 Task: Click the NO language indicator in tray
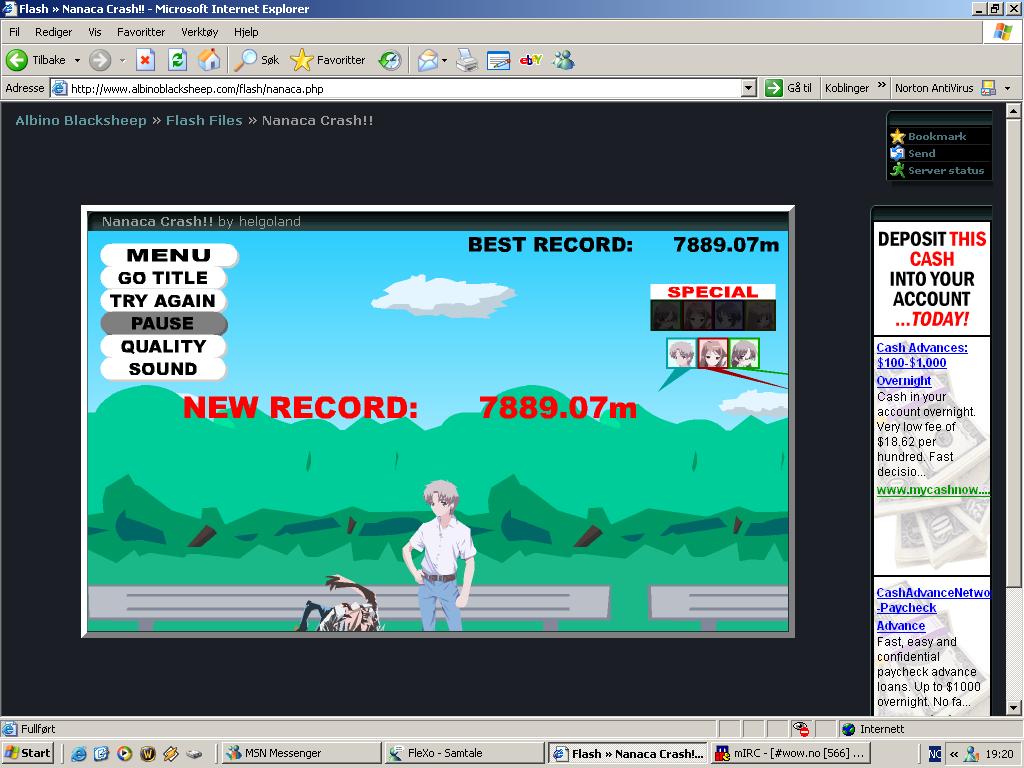[935, 754]
